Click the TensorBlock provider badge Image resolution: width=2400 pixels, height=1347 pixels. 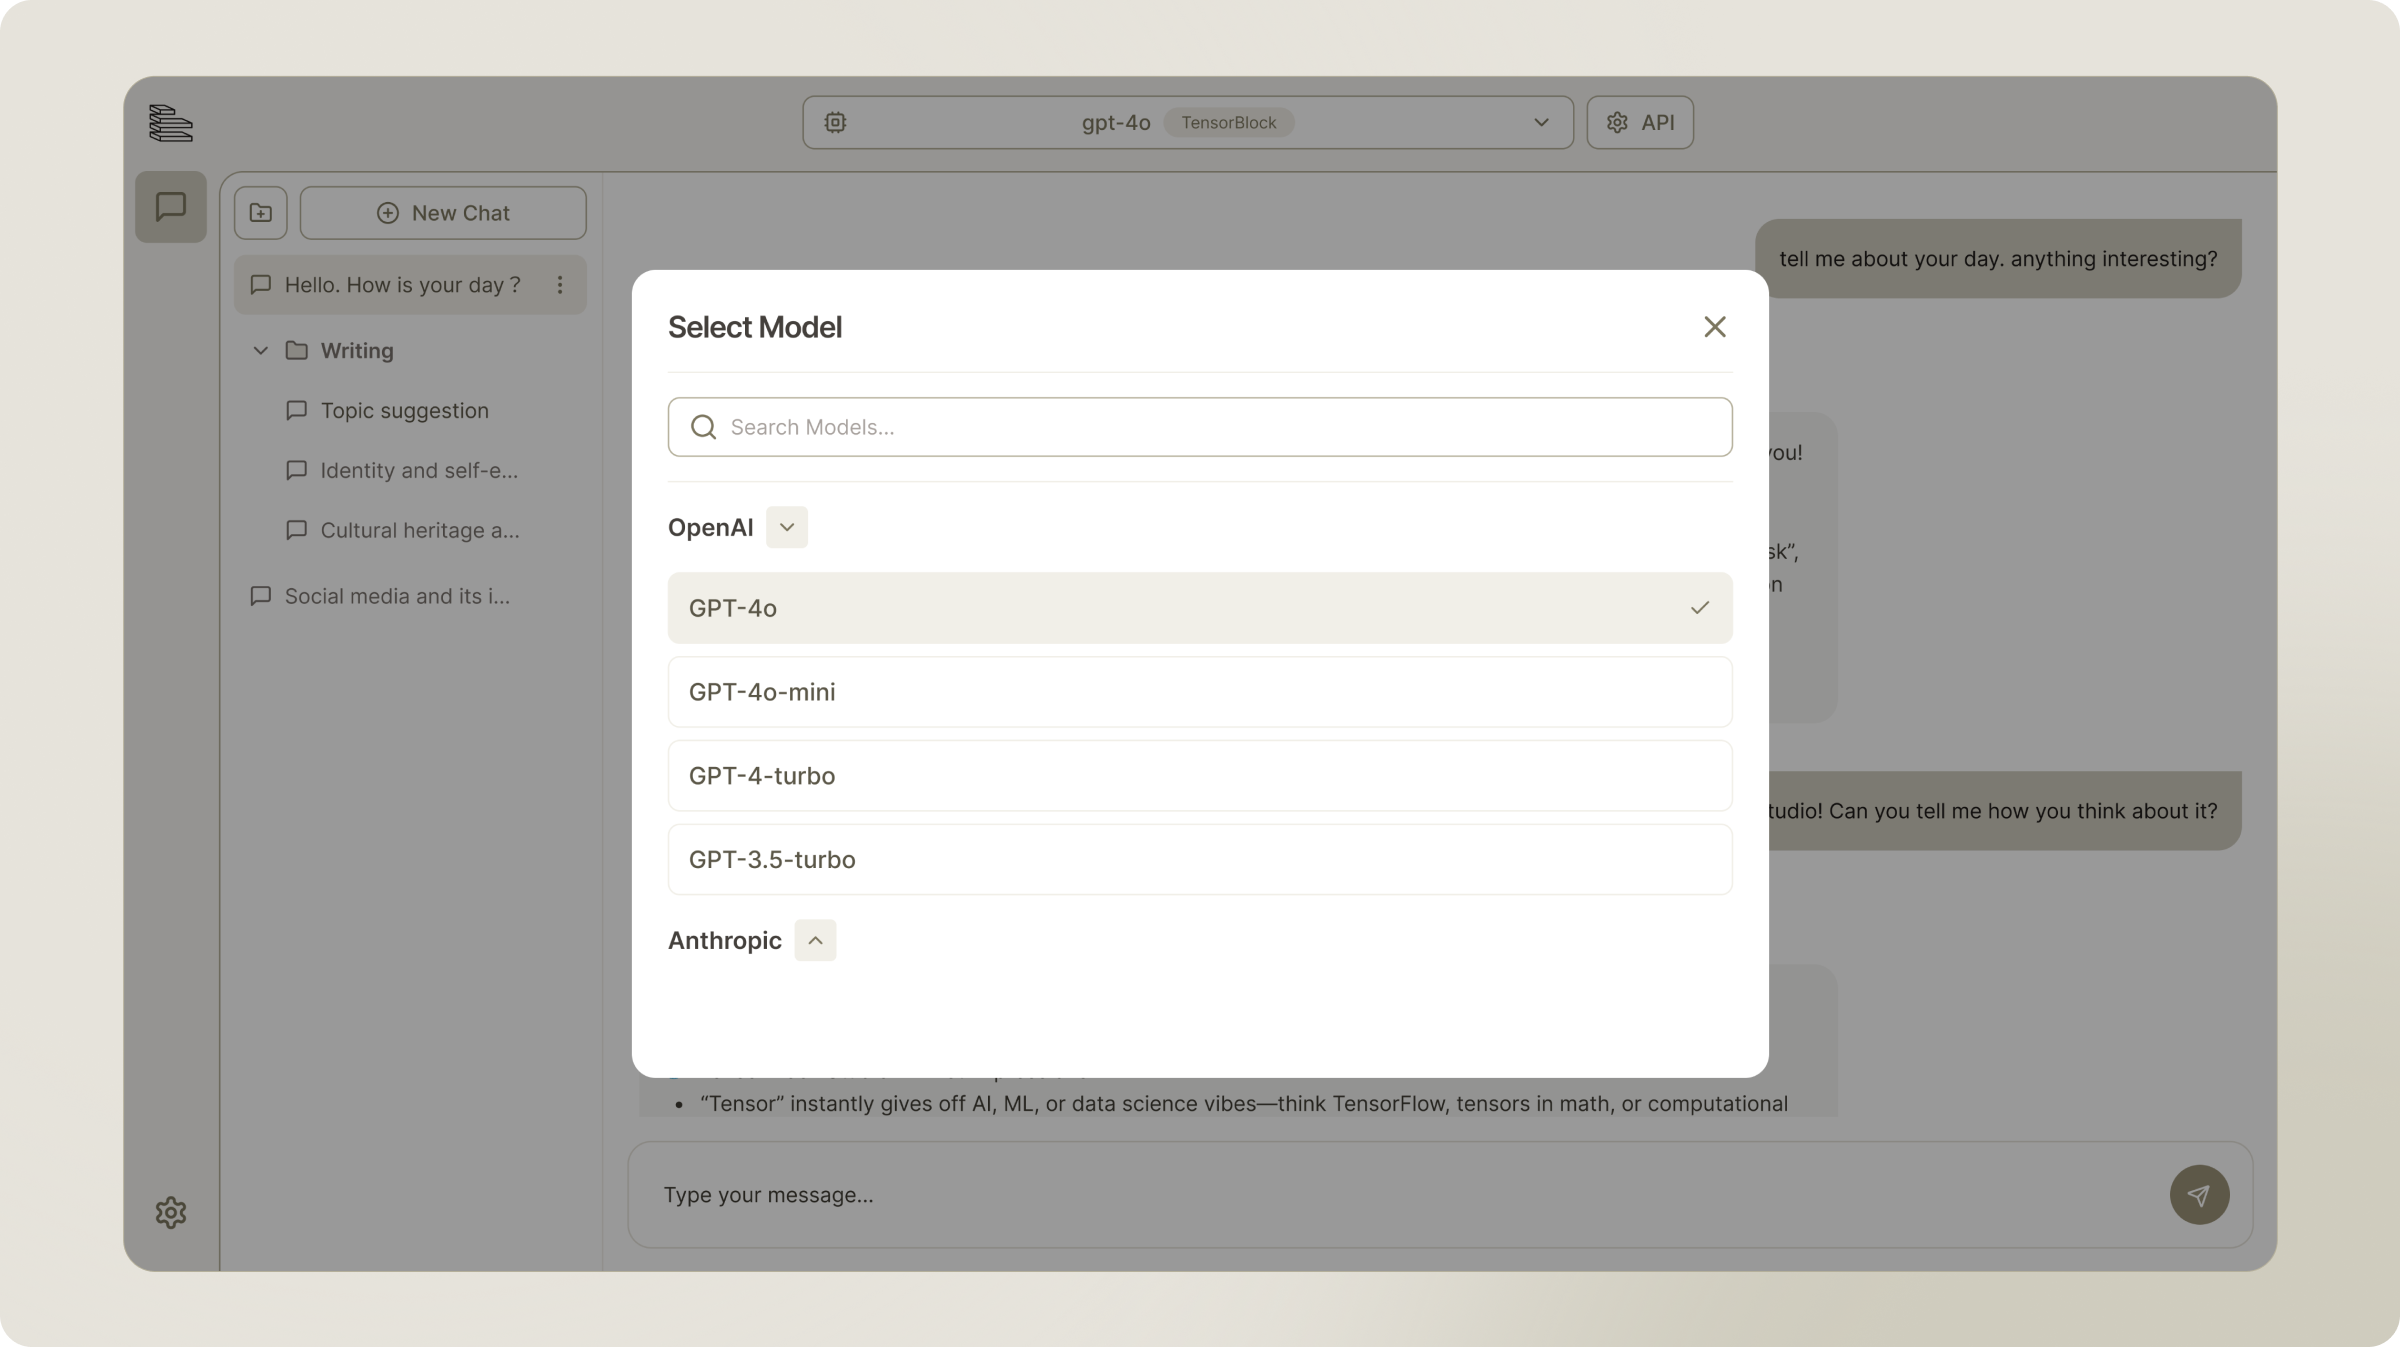pos(1229,122)
